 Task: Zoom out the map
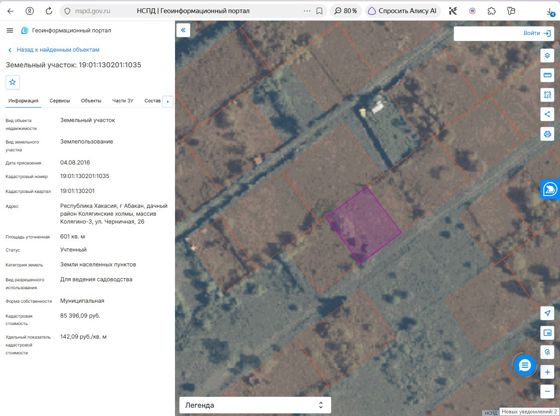tap(547, 391)
